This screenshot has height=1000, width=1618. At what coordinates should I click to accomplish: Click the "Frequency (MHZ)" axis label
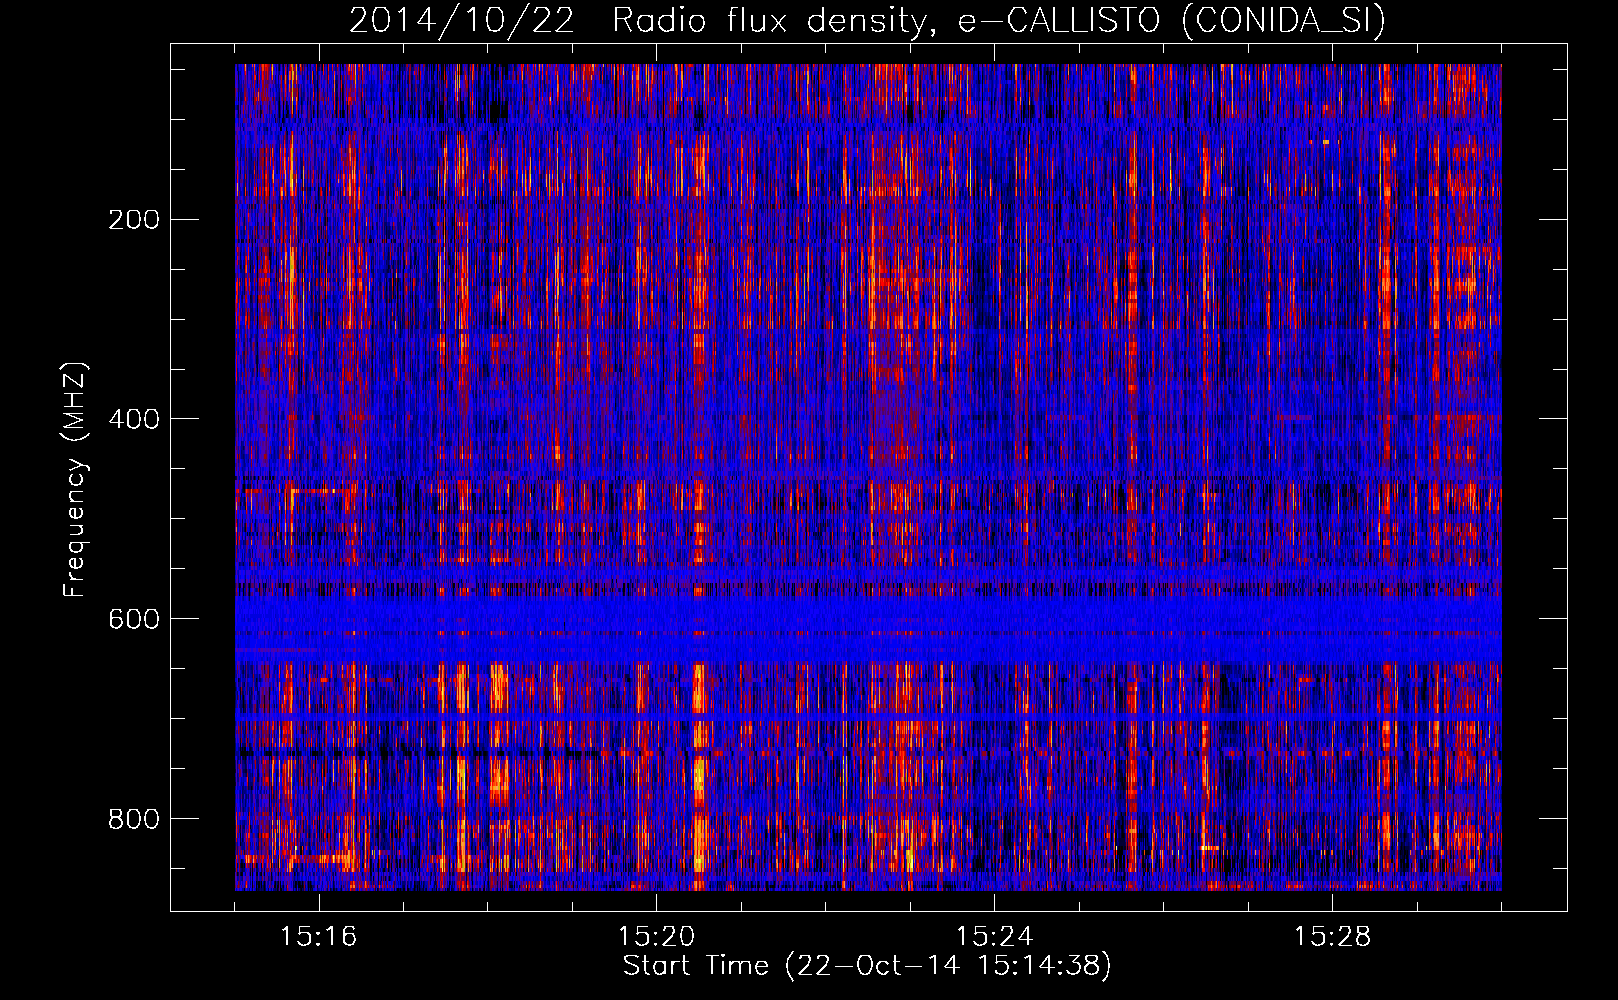75,480
